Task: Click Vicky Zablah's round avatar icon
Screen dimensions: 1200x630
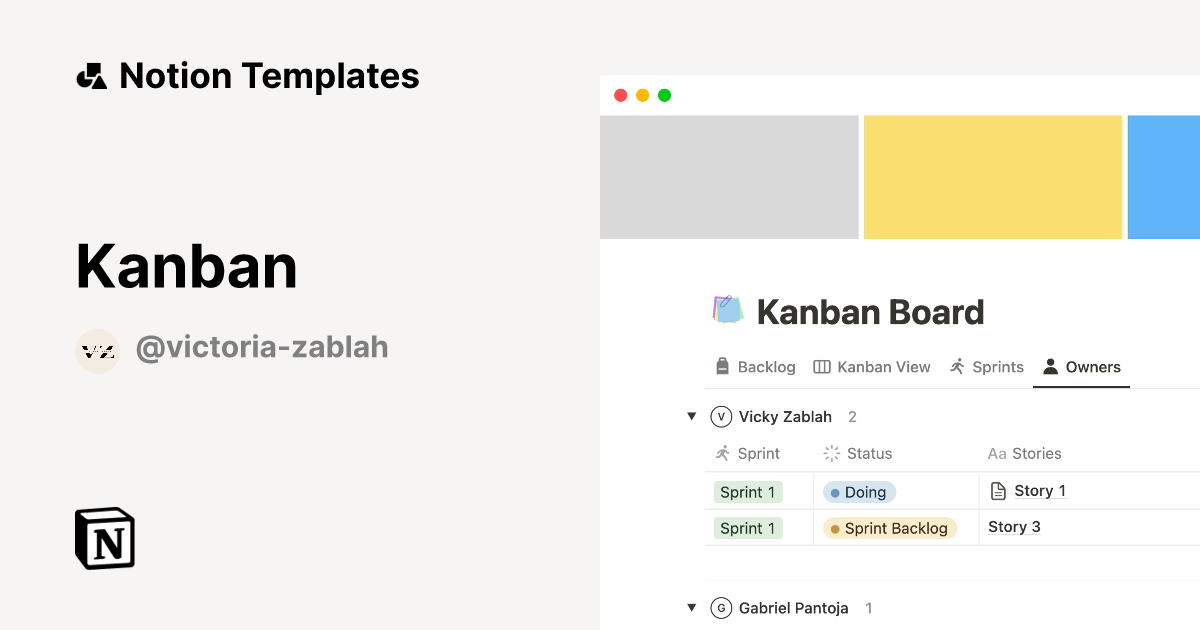Action: [x=721, y=417]
